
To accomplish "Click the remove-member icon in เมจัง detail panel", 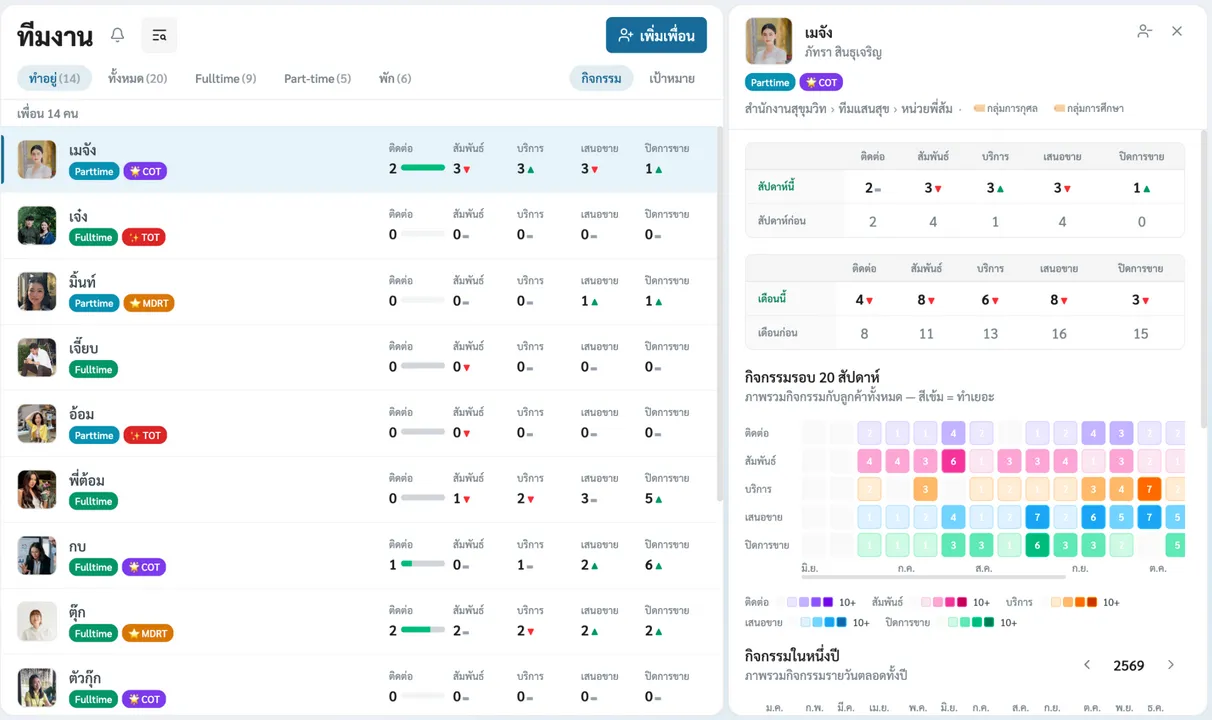I will [x=1145, y=31].
